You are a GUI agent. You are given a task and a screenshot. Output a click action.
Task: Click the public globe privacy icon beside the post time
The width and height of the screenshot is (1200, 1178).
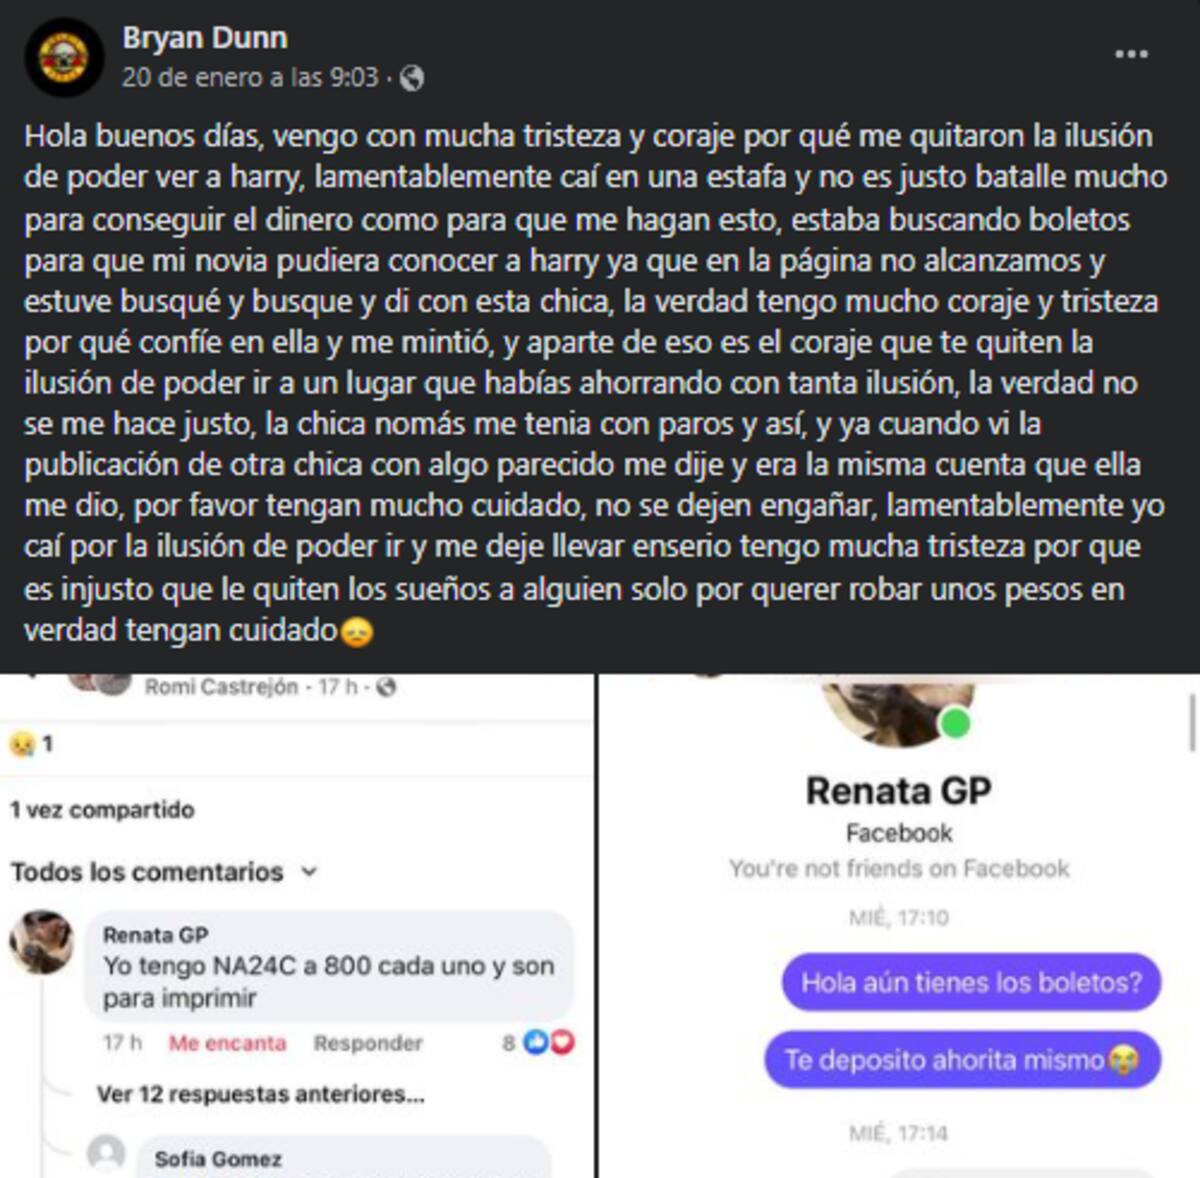click(412, 78)
